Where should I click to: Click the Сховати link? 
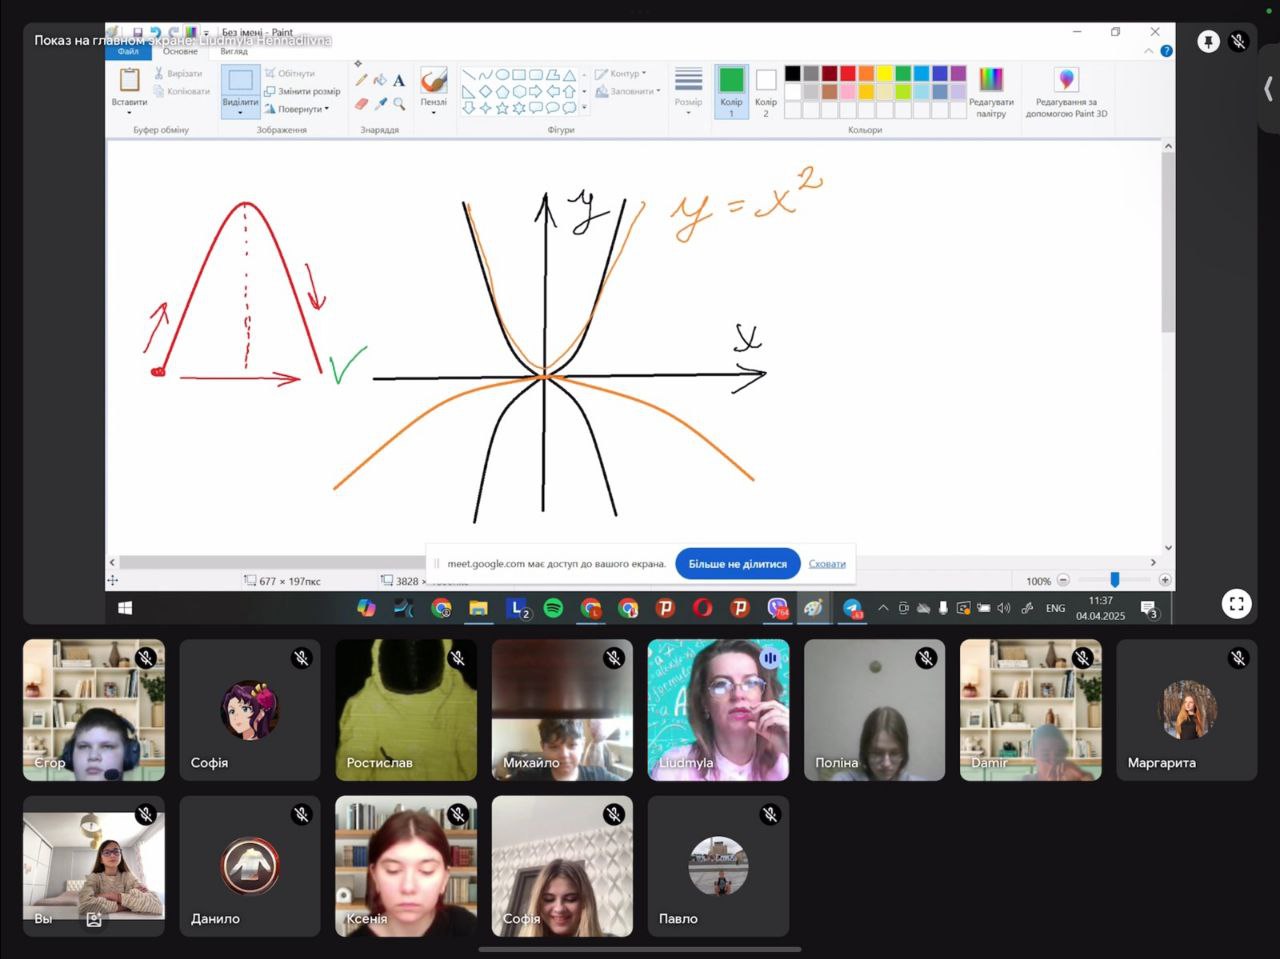(827, 564)
